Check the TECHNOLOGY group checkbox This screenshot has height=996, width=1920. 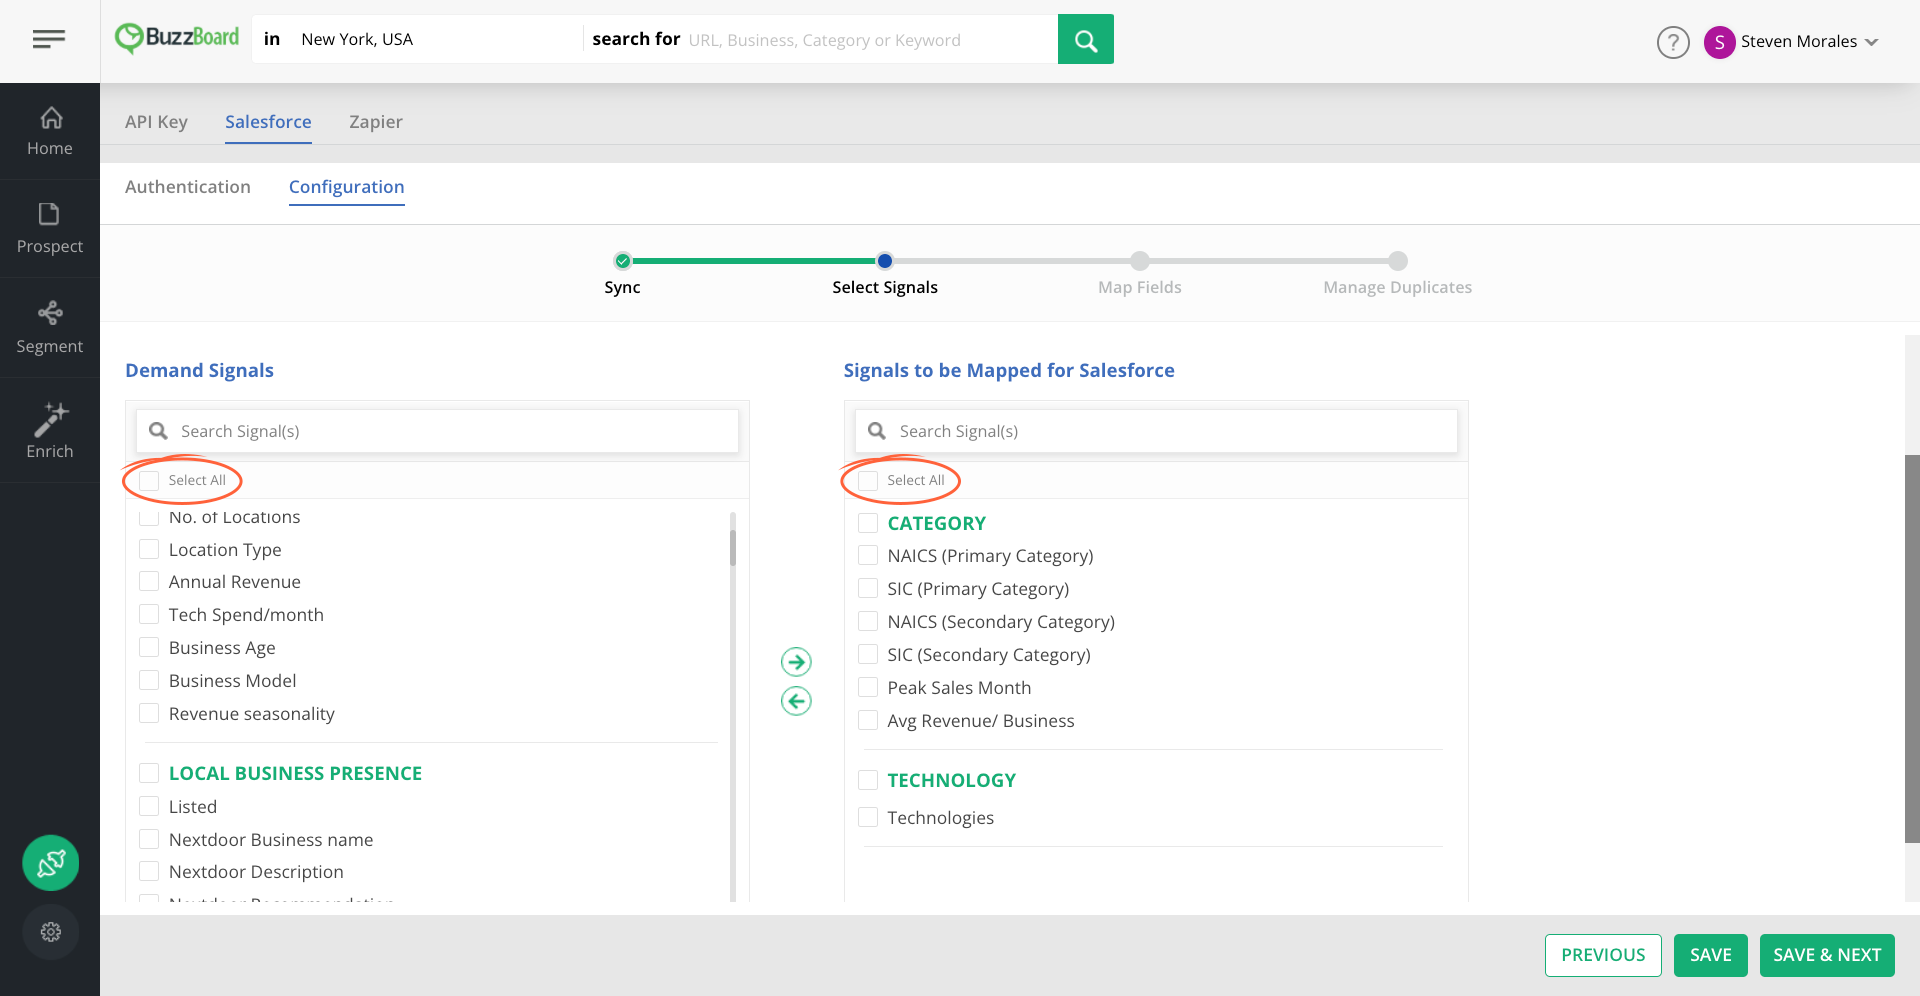point(868,780)
